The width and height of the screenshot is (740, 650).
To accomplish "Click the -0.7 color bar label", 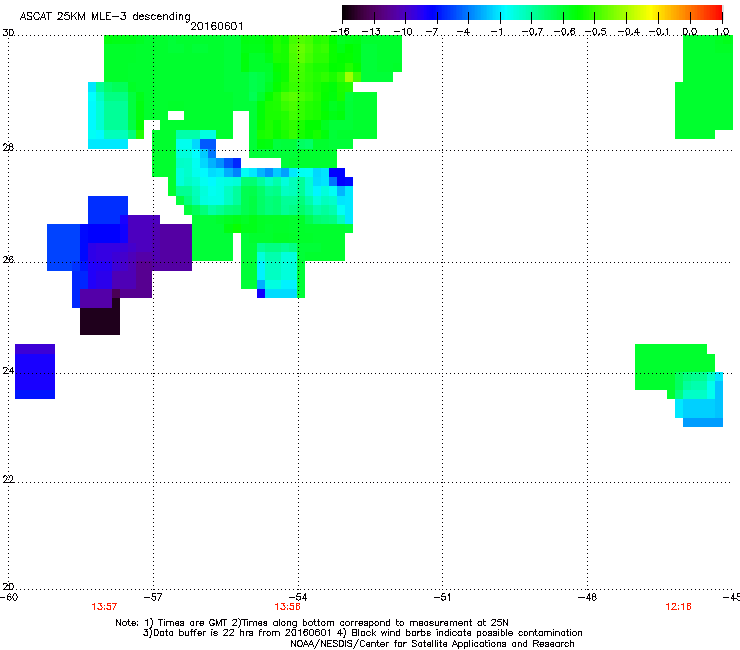I will (532, 32).
